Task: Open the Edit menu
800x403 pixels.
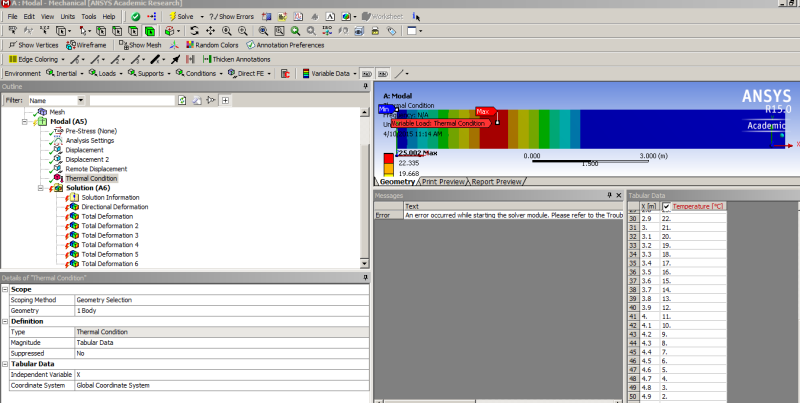Action: point(29,17)
